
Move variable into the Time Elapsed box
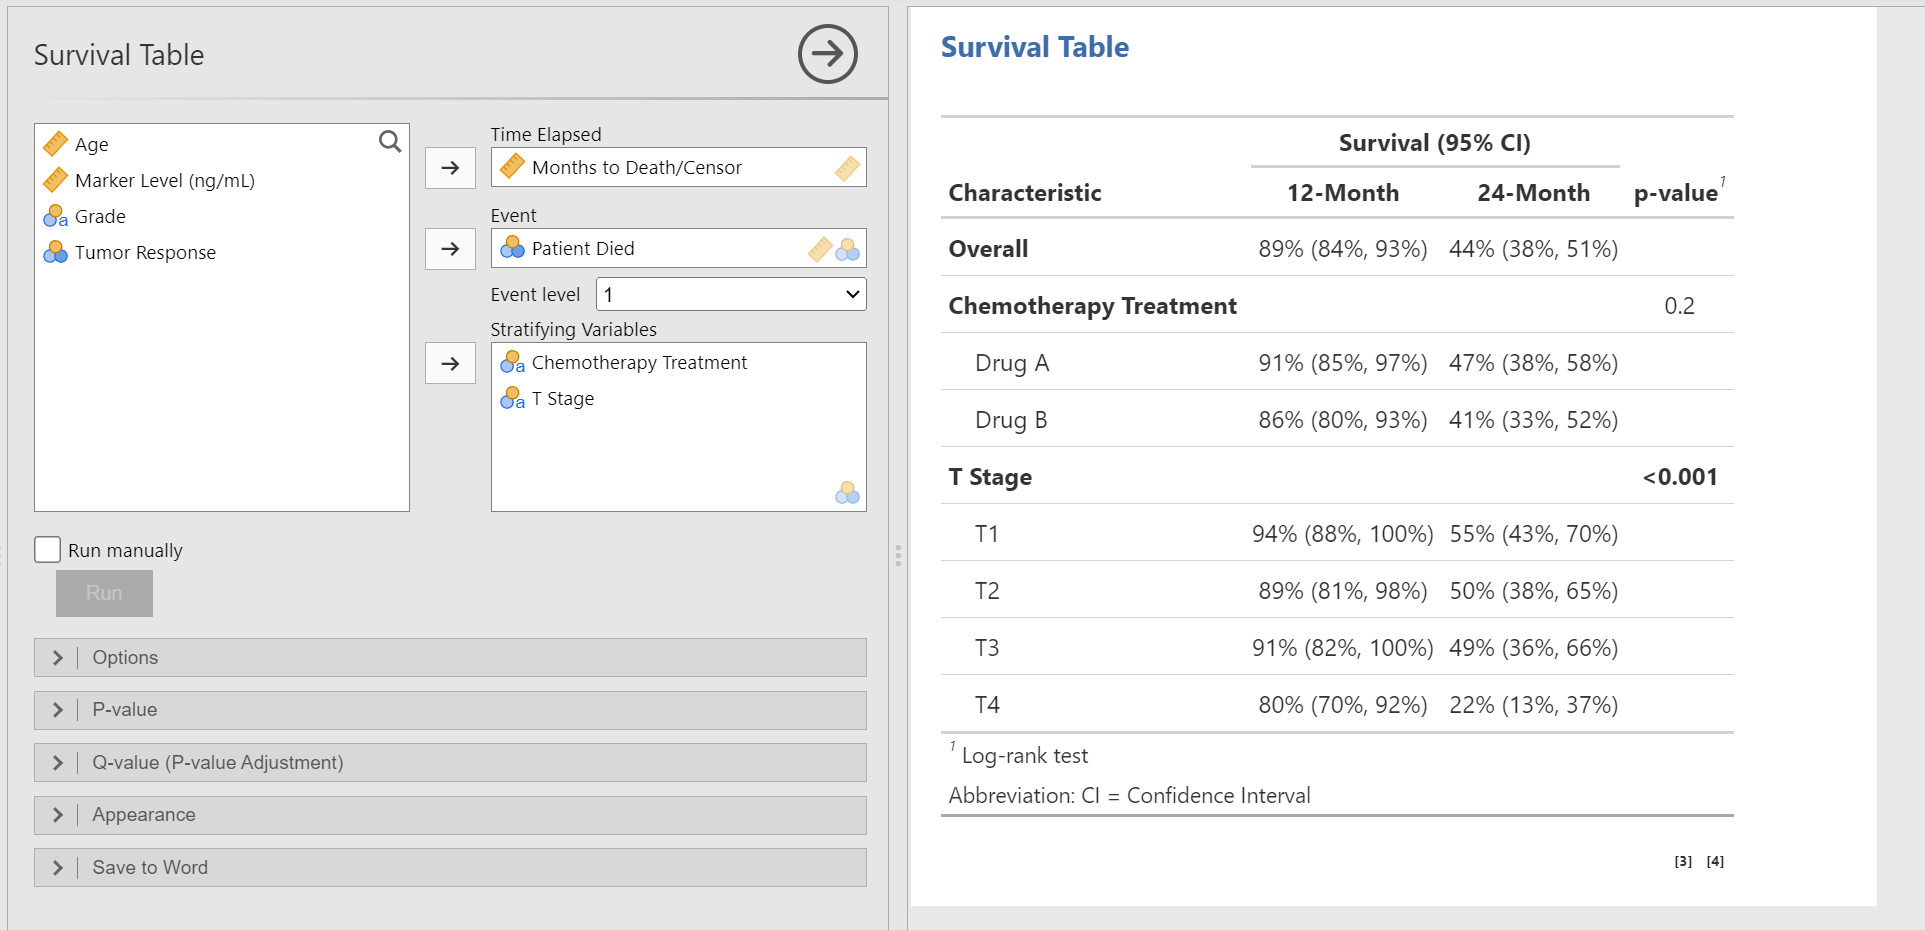coord(450,168)
